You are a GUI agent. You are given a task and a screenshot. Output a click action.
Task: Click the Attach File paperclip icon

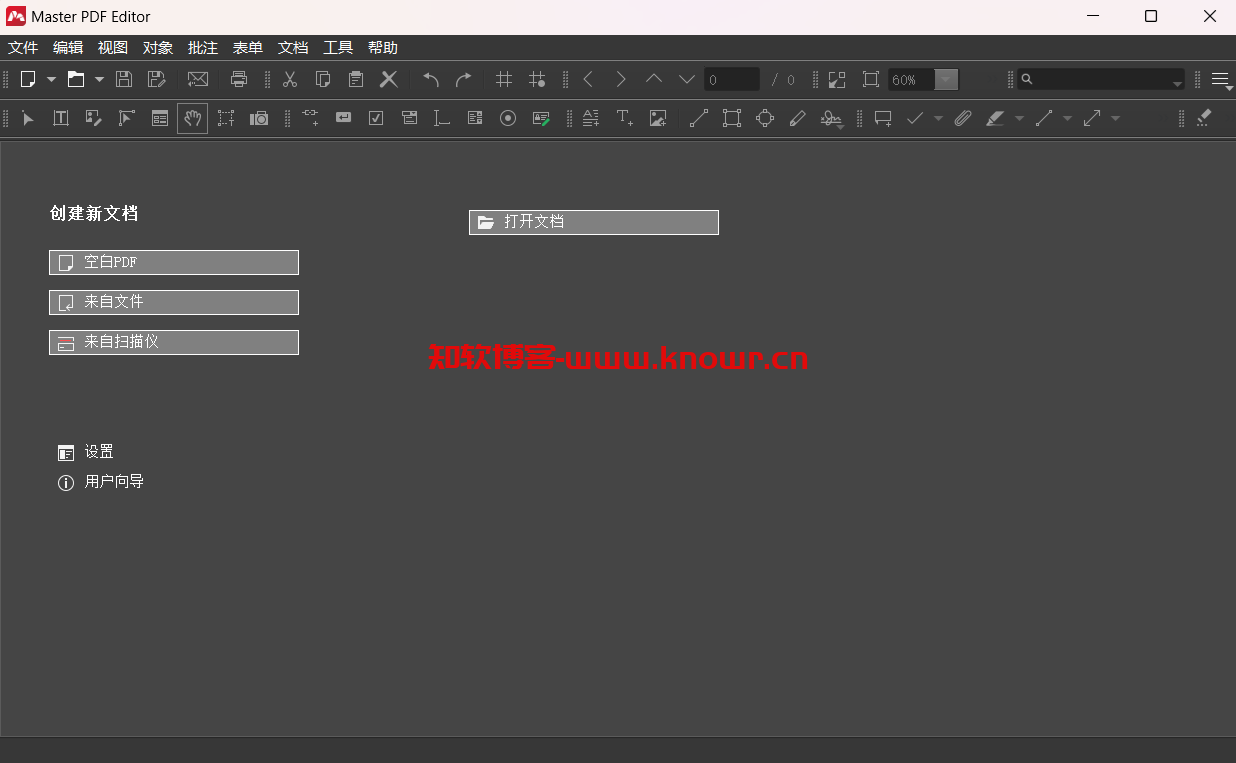click(963, 118)
